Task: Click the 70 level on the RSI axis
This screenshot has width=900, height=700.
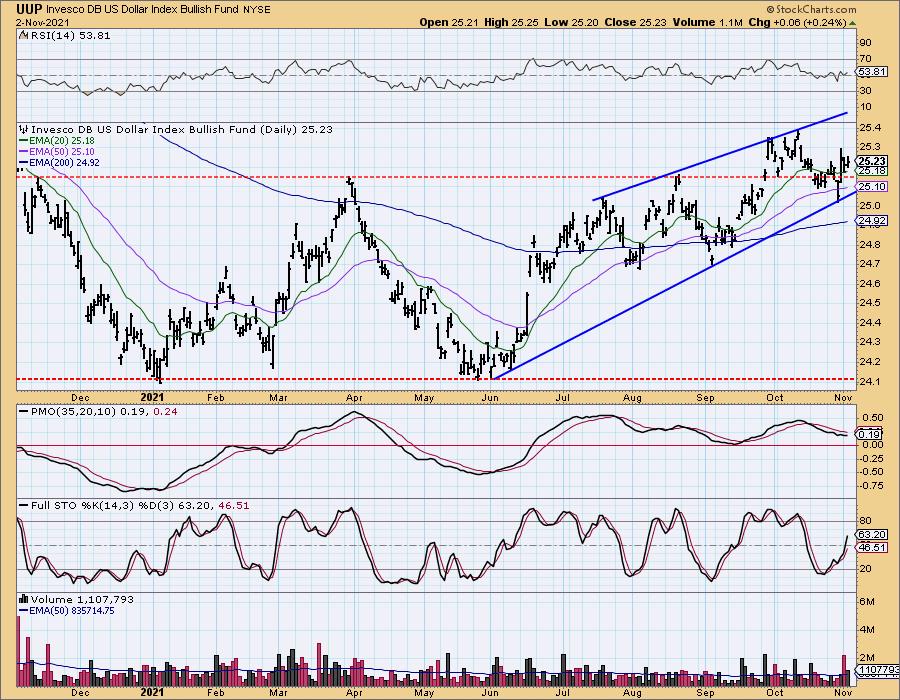Action: 865,59
